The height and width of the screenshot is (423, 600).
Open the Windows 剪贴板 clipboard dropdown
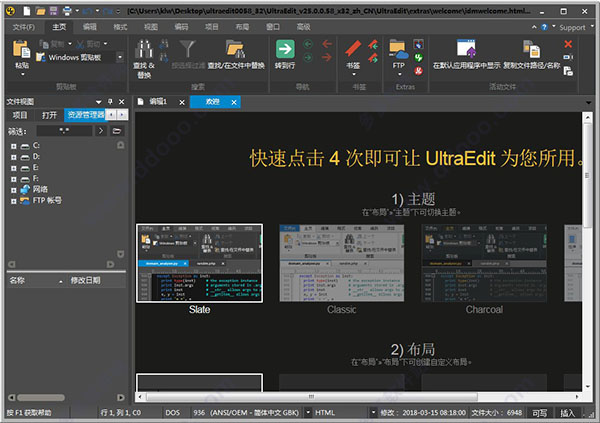tap(120, 57)
